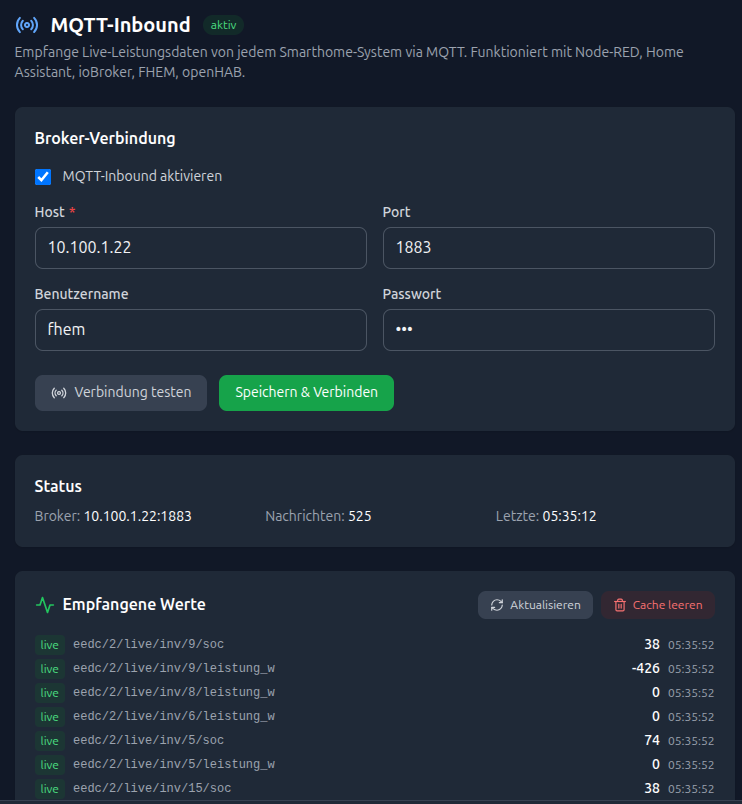Click the Passwort input field
742x804 pixels.
coord(548,330)
